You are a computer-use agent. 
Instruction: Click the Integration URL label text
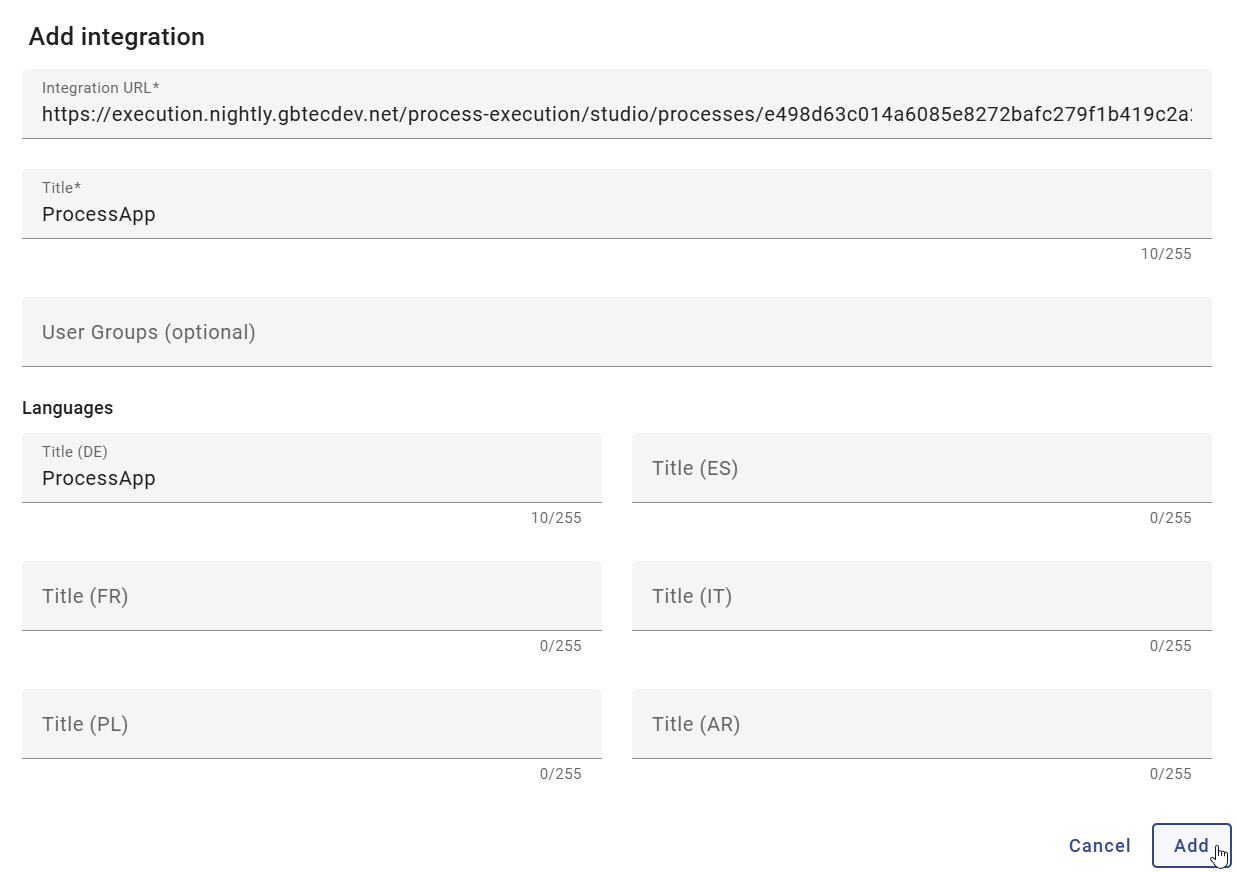(x=101, y=88)
